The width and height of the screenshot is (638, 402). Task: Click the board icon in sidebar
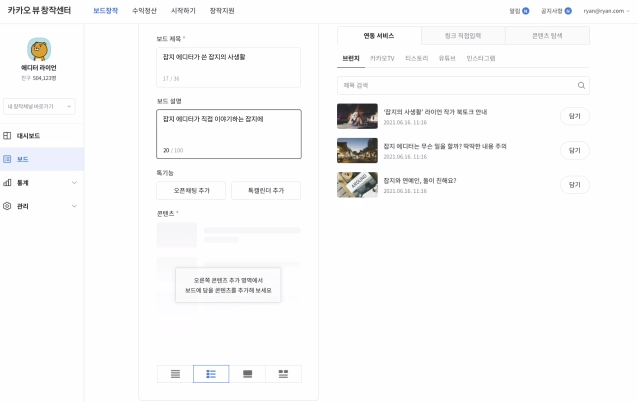click(x=7, y=159)
